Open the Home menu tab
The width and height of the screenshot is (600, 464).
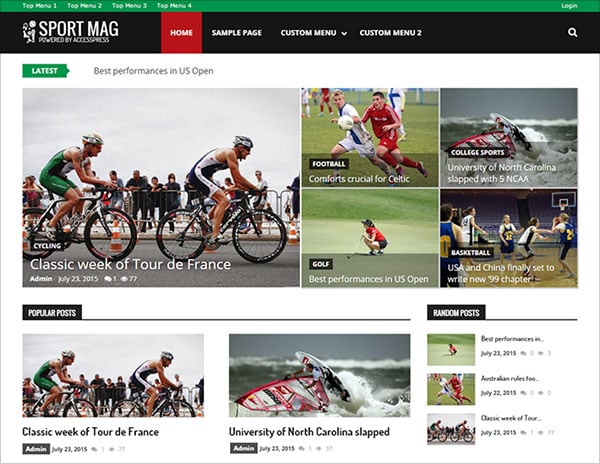point(181,33)
